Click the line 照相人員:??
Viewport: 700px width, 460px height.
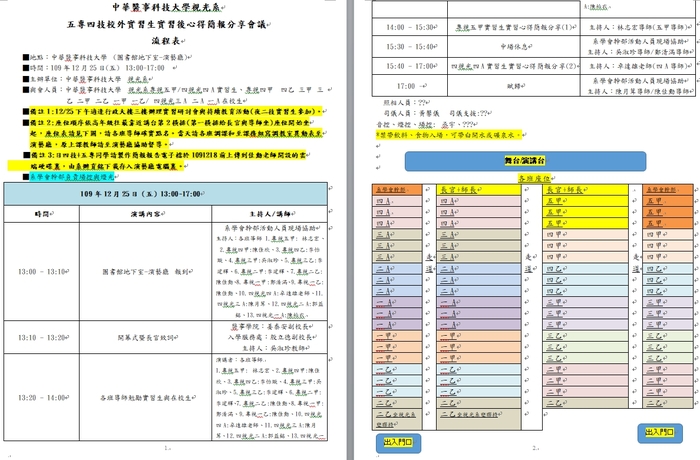pos(406,102)
